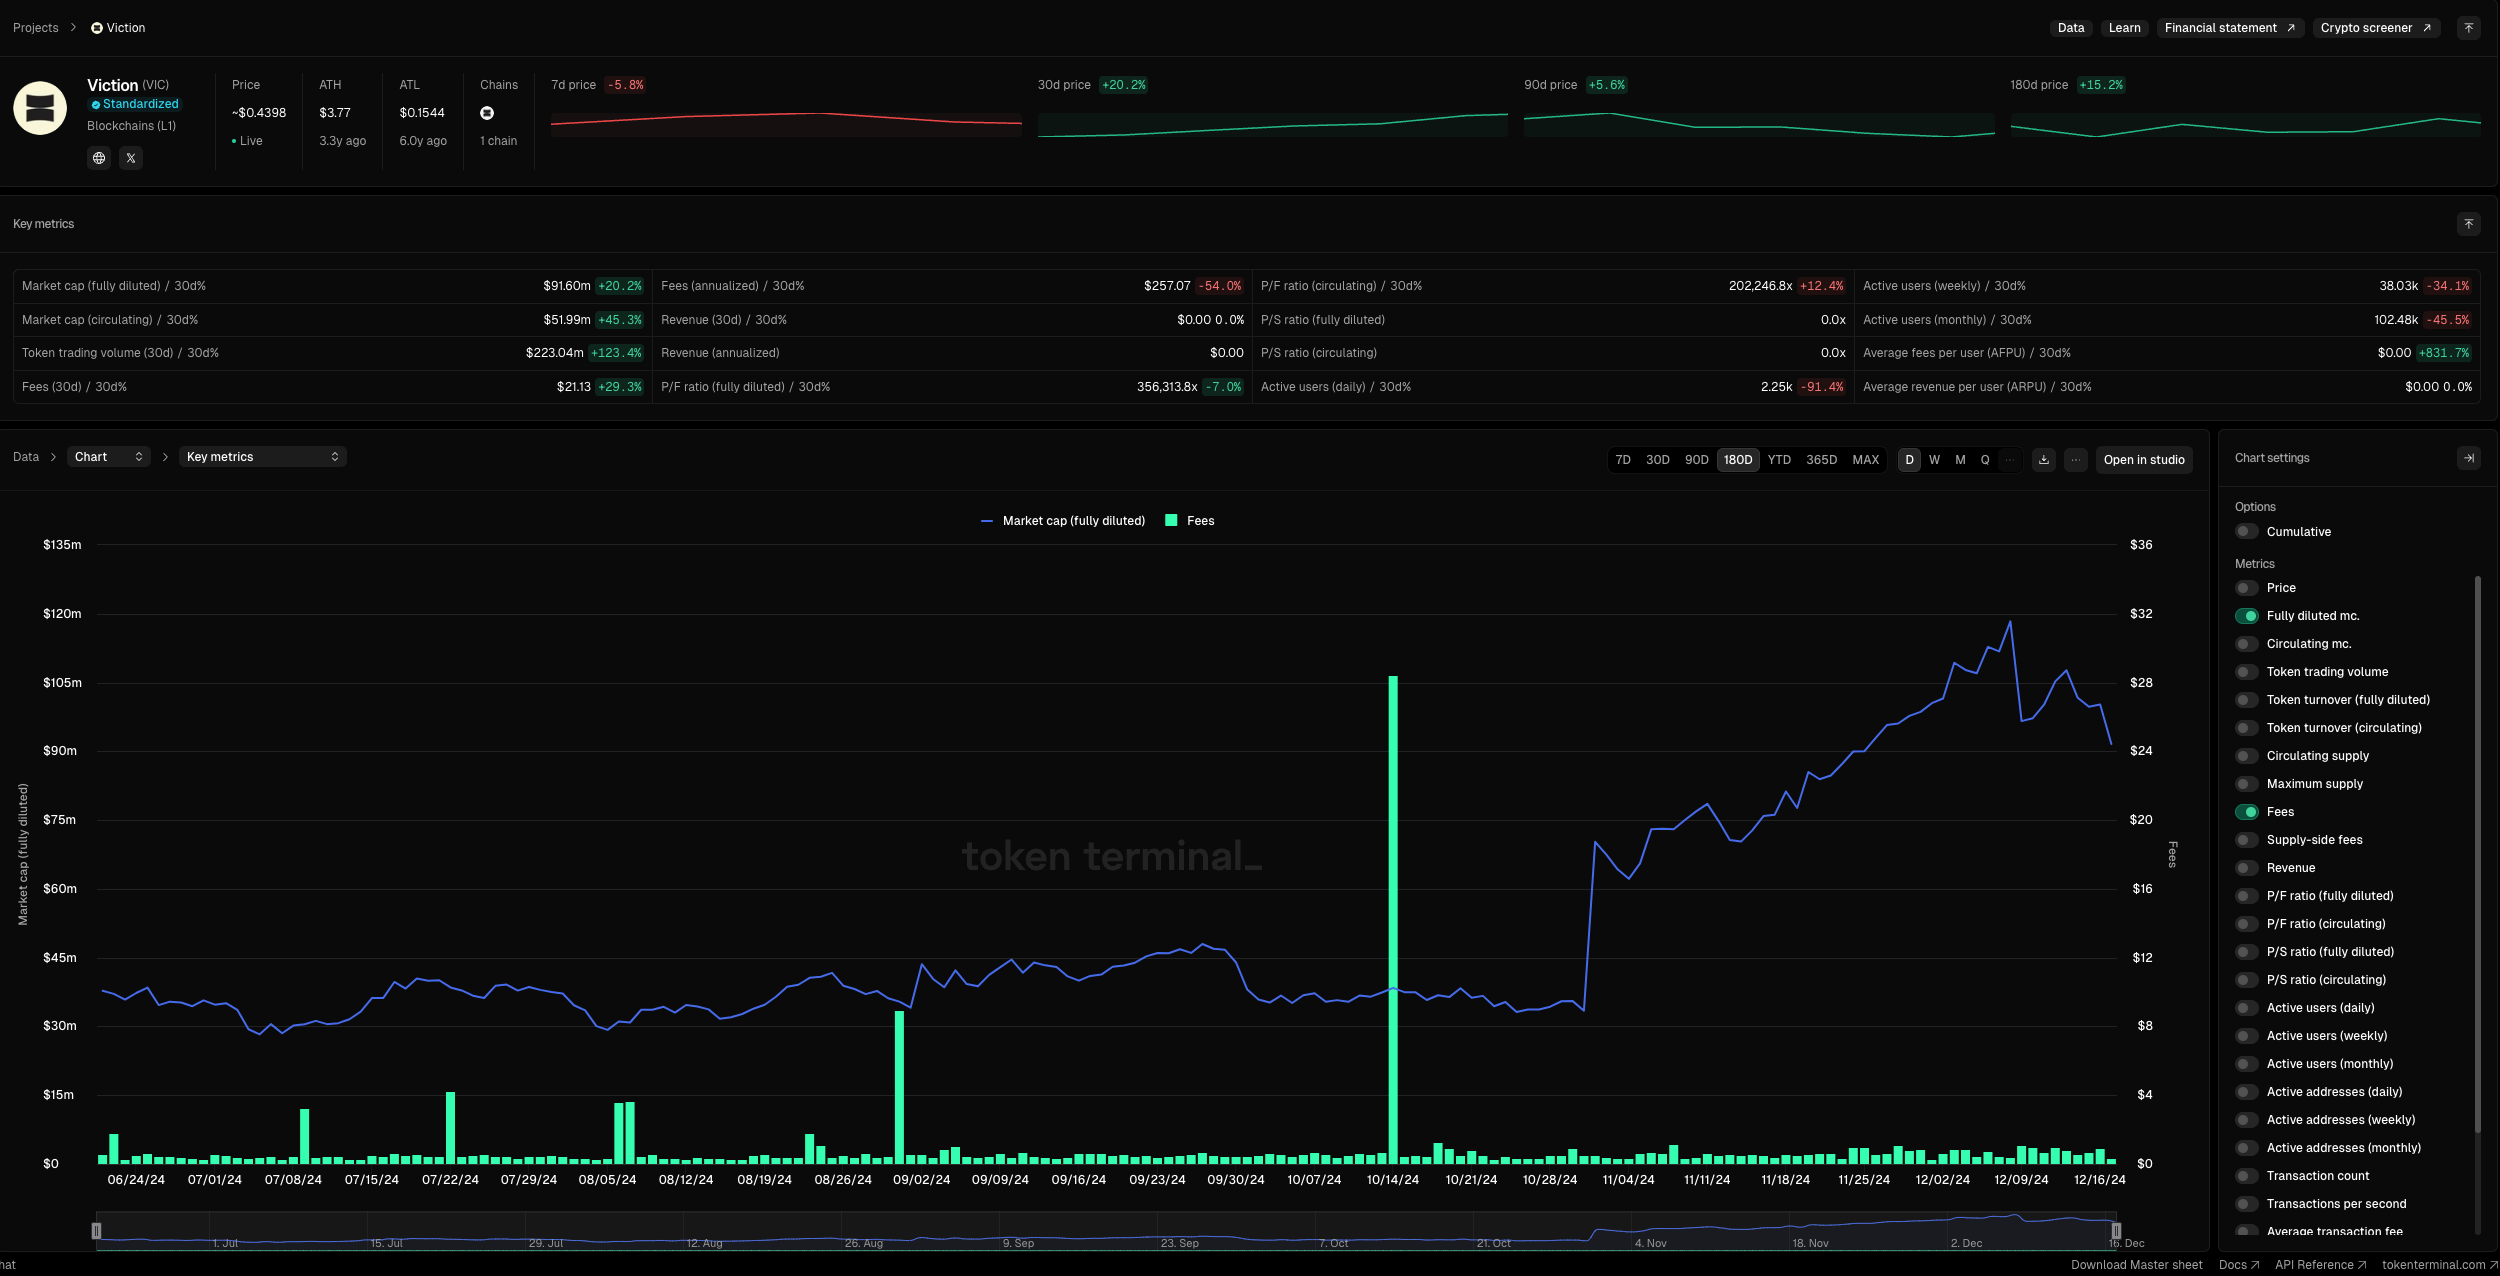Collapse the Chart settings panel arrow

coord(2468,458)
